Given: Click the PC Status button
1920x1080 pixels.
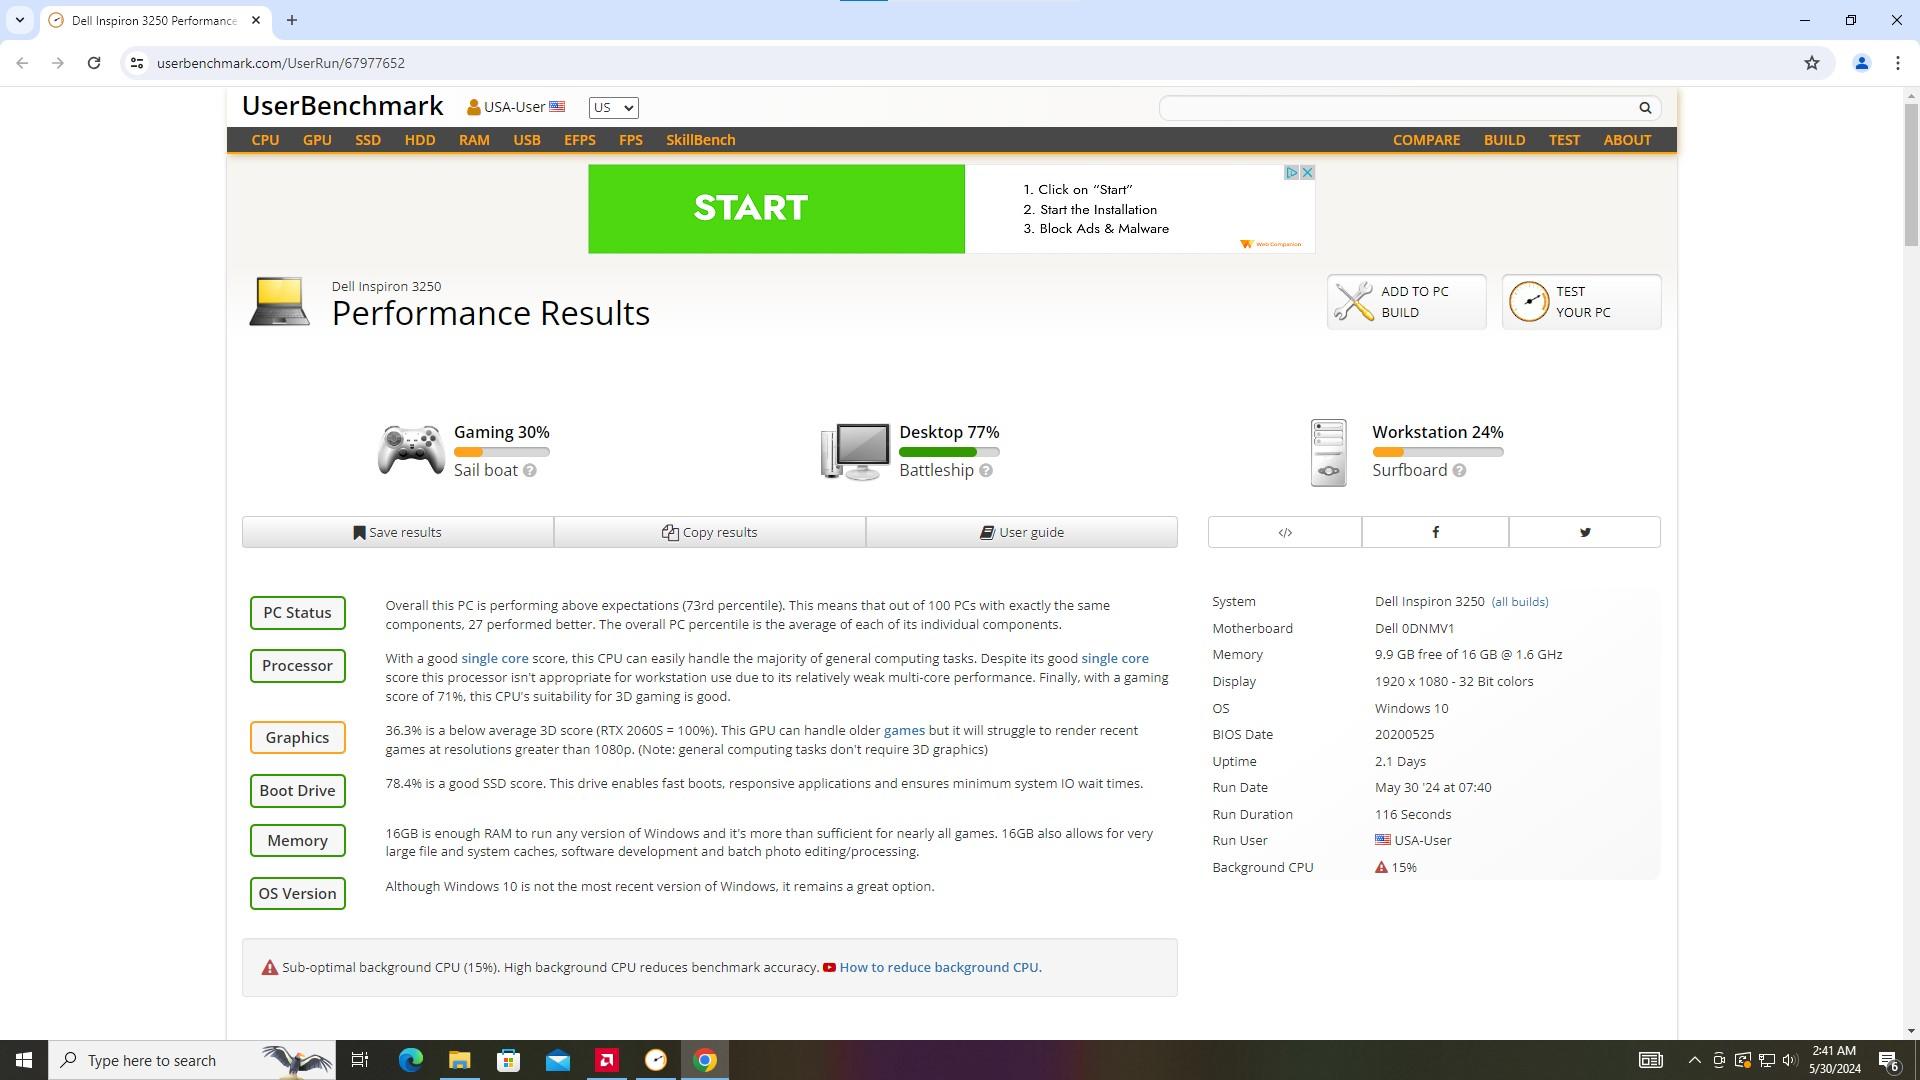Looking at the screenshot, I should 298,613.
